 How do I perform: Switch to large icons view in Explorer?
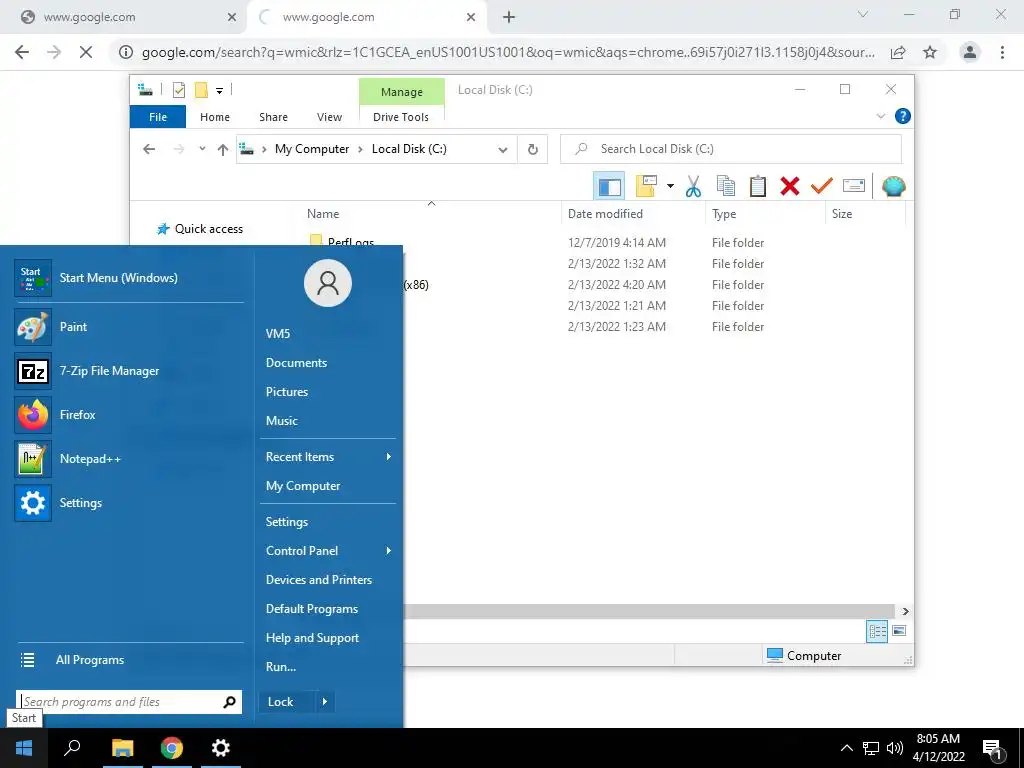pyautogui.click(x=899, y=631)
